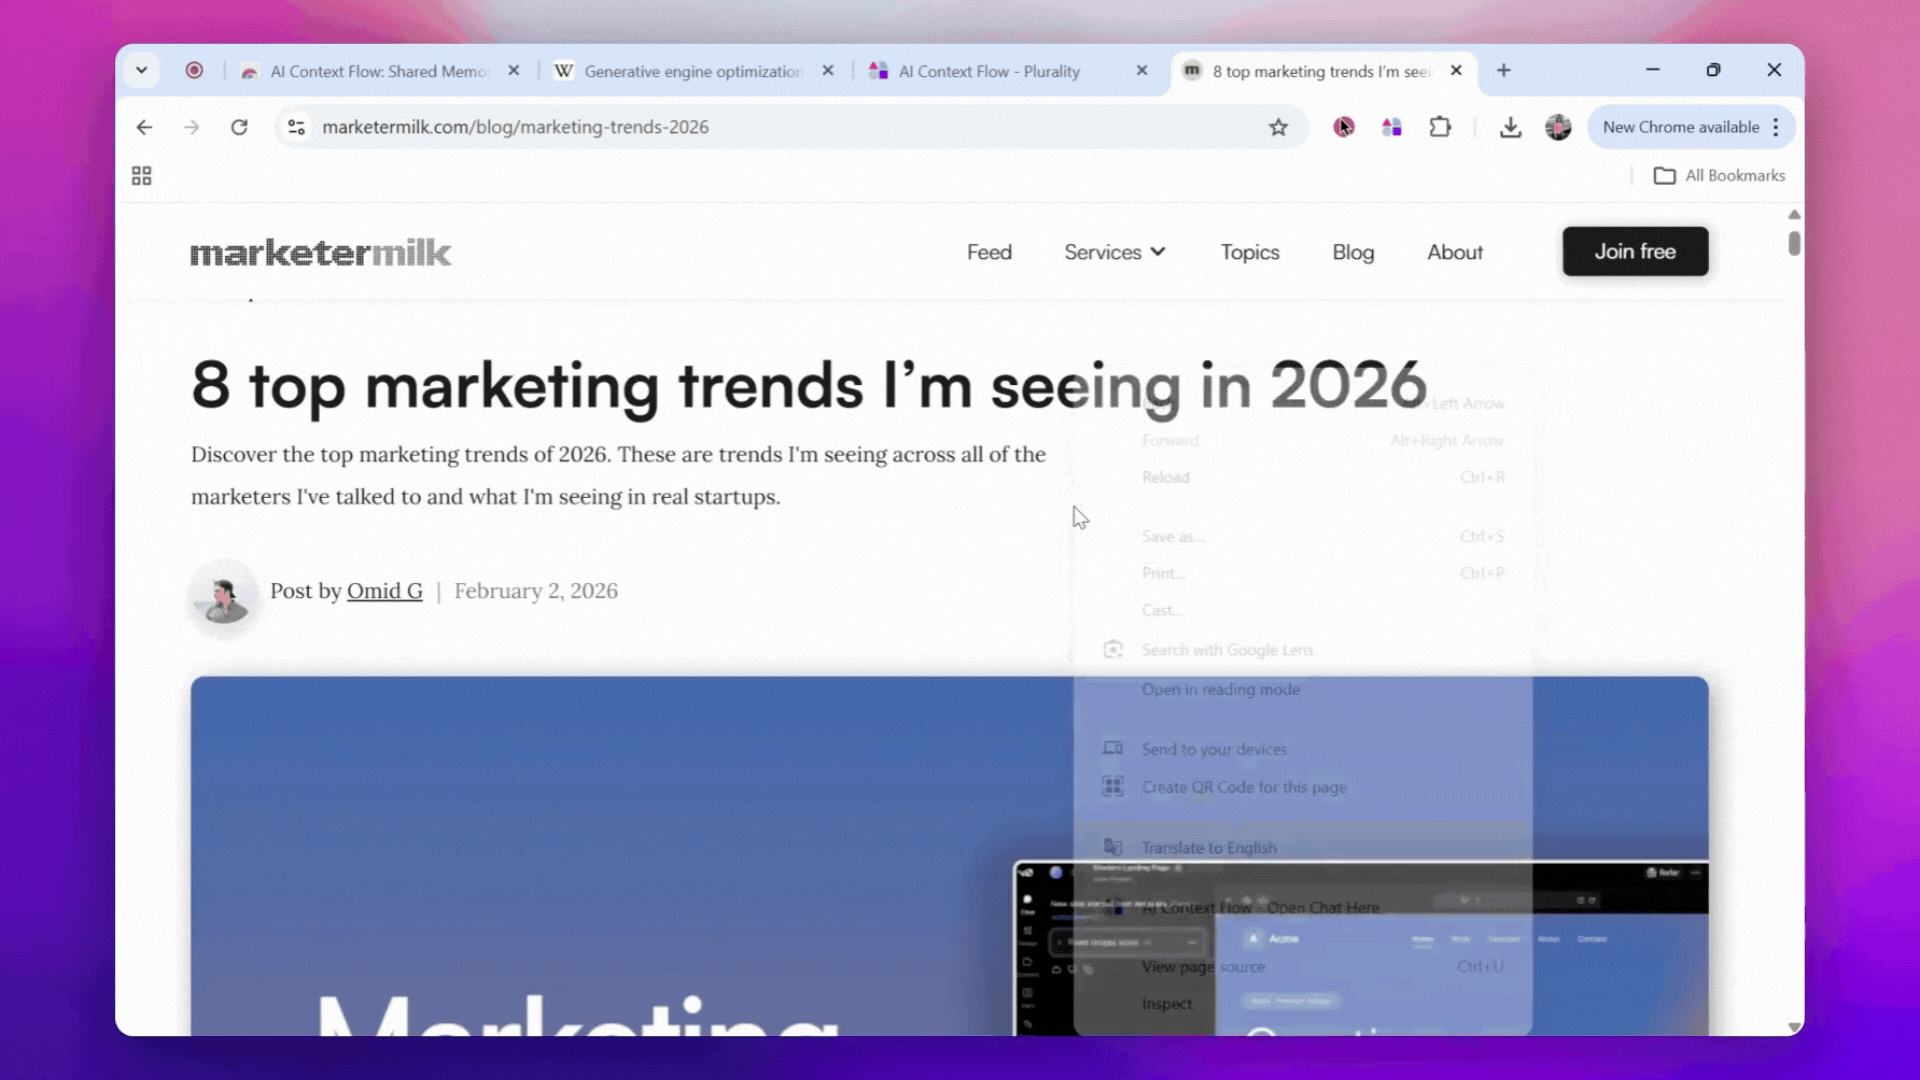Expand the tab search dropdown
The width and height of the screenshot is (1920, 1080).
pyautogui.click(x=141, y=70)
